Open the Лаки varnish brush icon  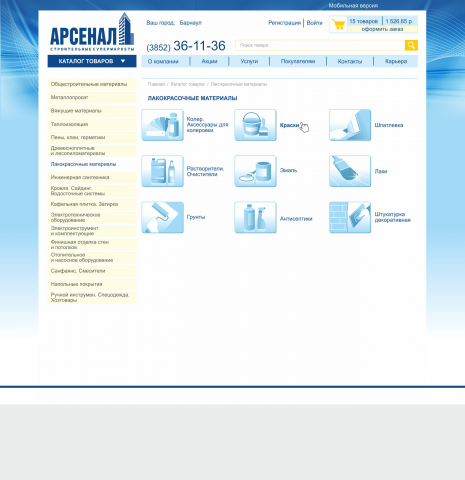pyautogui.click(x=350, y=171)
